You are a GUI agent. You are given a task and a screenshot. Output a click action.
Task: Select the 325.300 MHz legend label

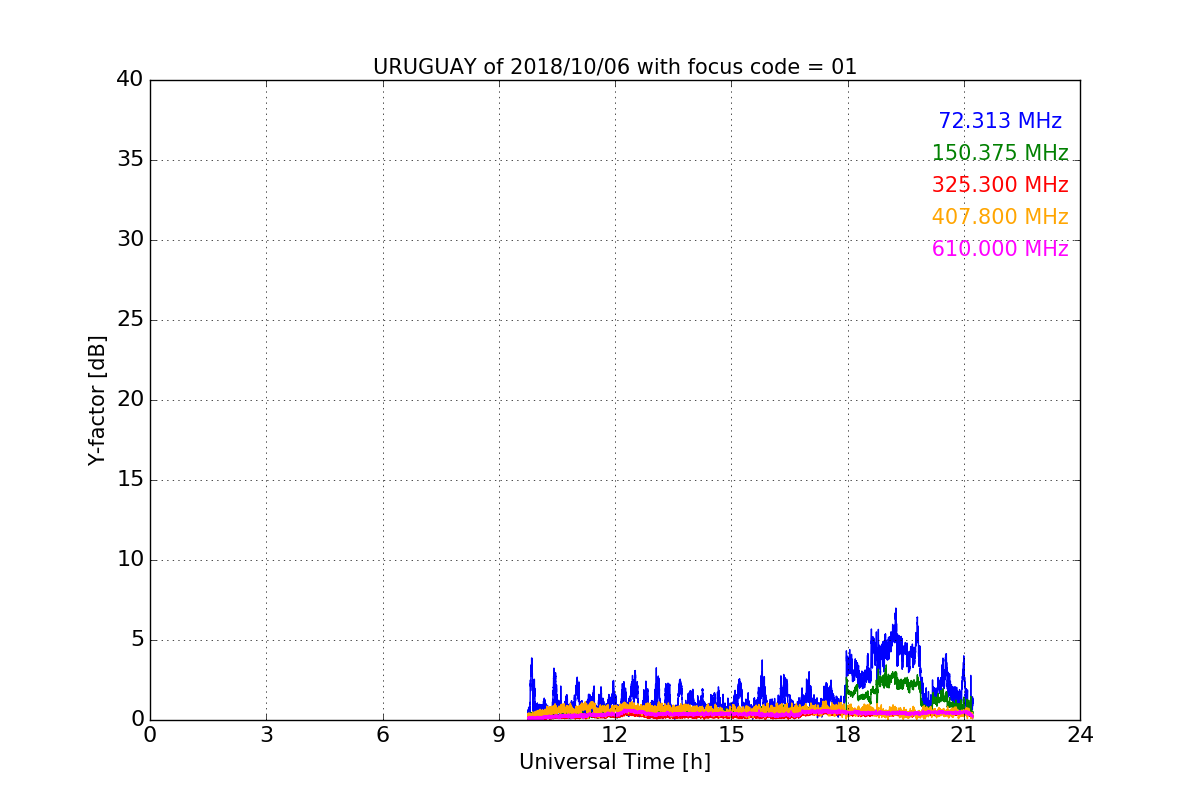click(1000, 185)
